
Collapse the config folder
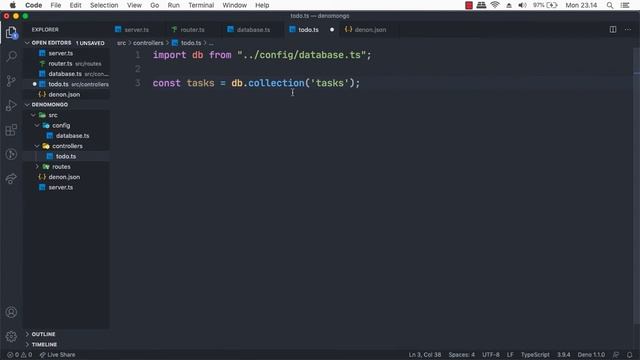pyautogui.click(x=37, y=125)
